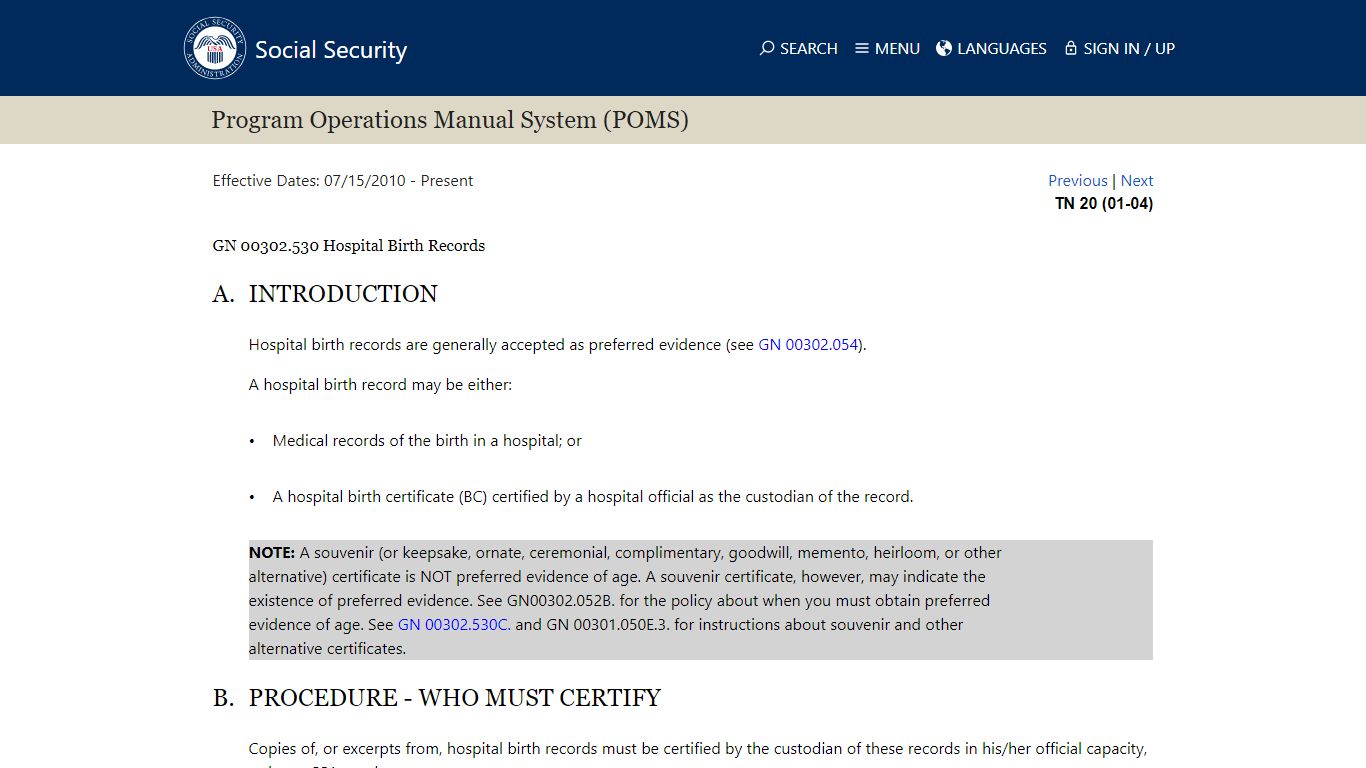Click the TN 20 (01-04) label
The image size is (1366, 768).
point(1104,204)
